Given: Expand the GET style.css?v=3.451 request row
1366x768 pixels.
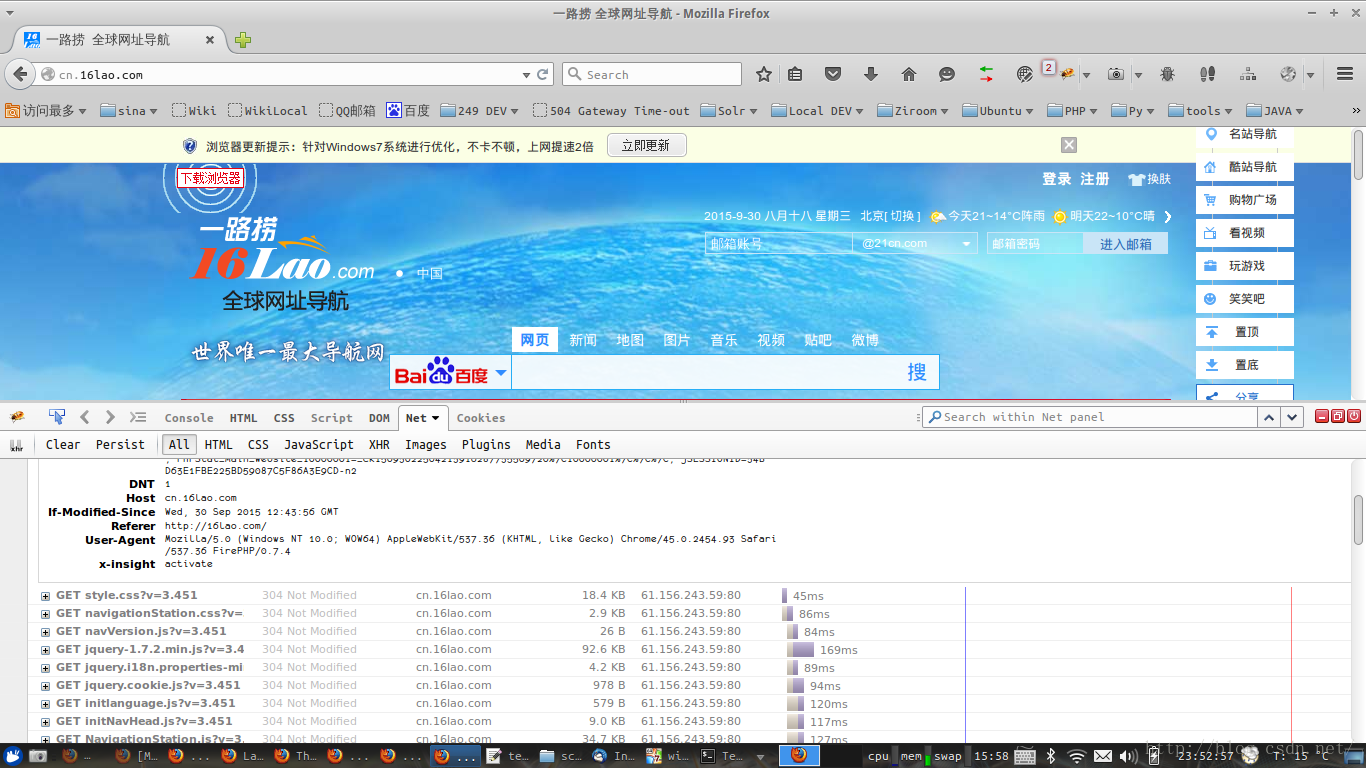Looking at the screenshot, I should (x=45, y=596).
